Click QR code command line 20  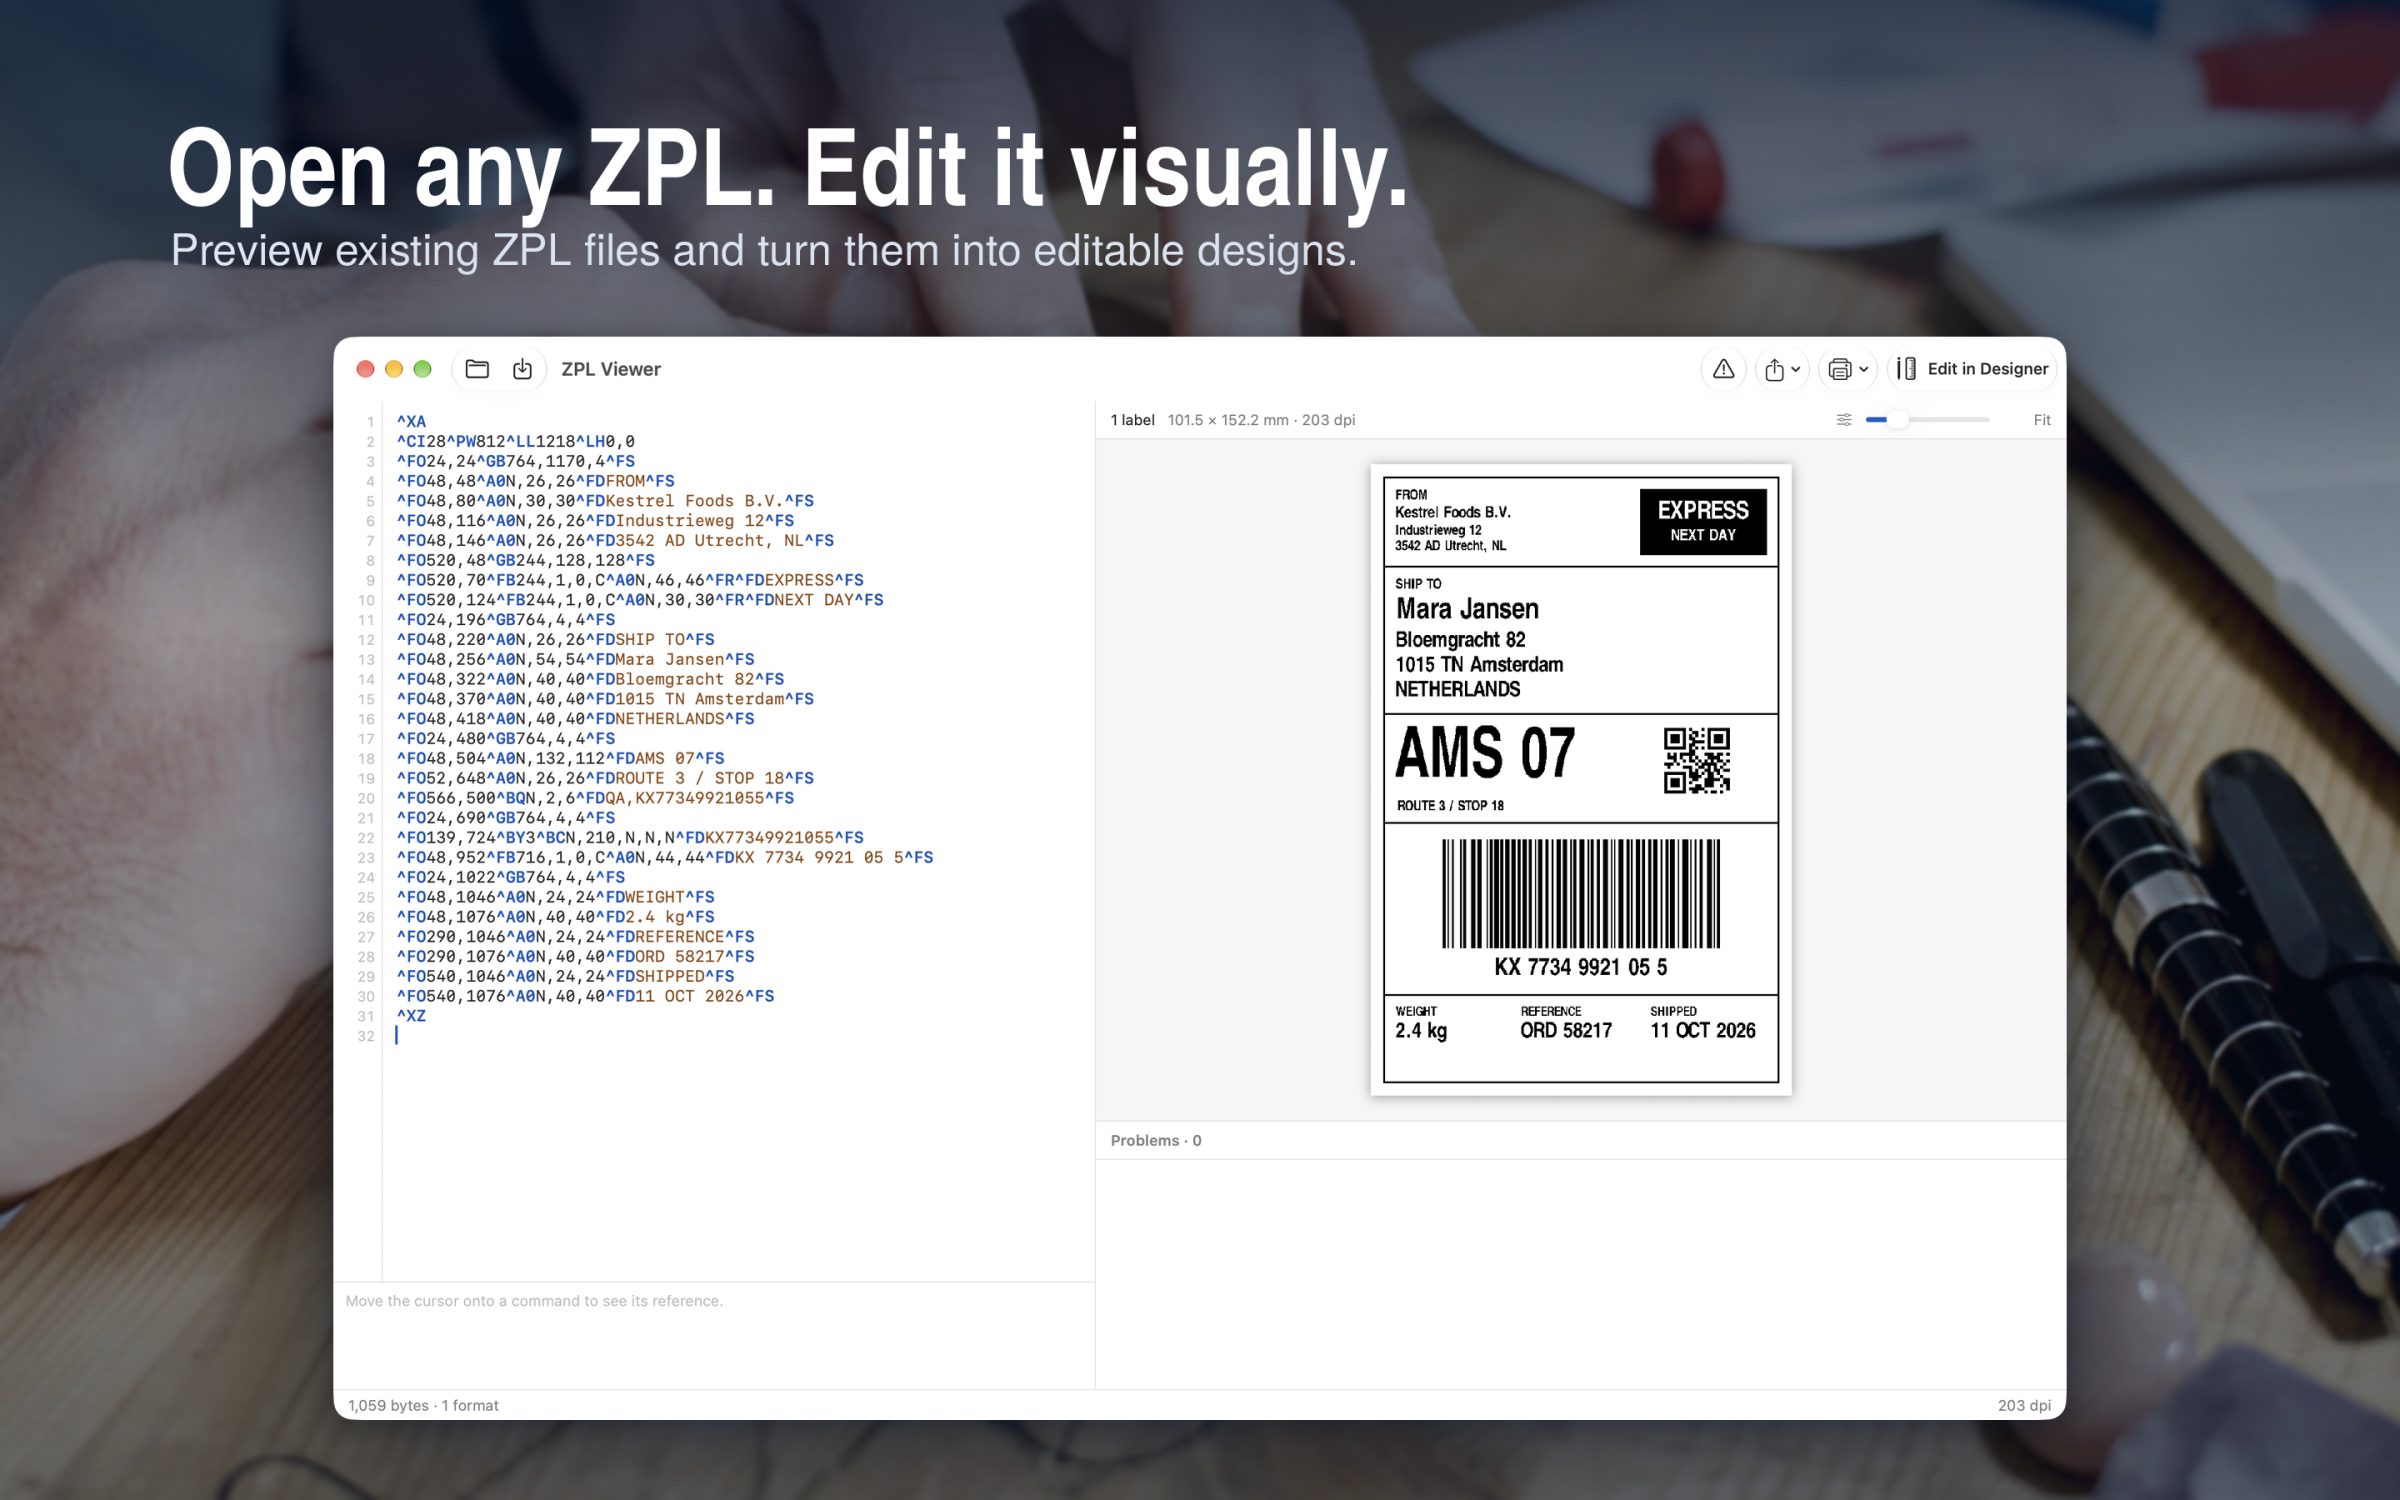click(595, 798)
